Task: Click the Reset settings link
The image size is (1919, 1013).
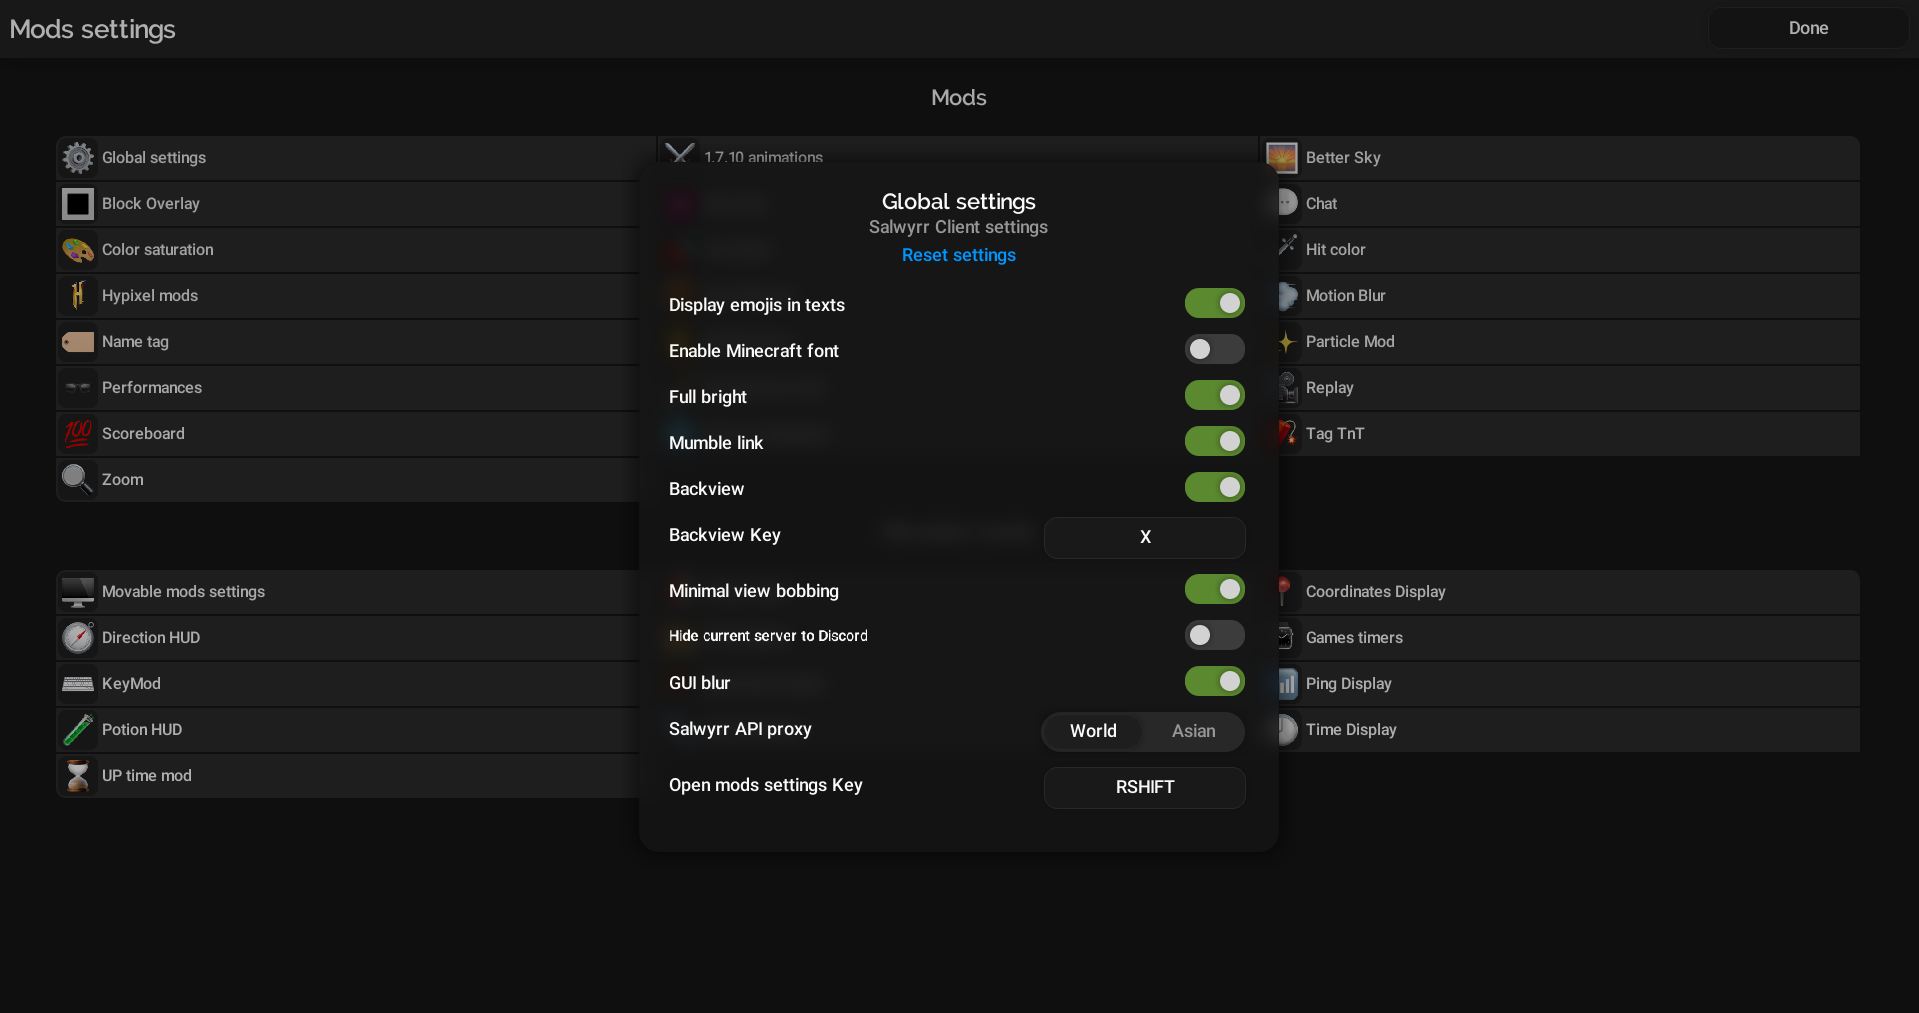Action: (958, 256)
